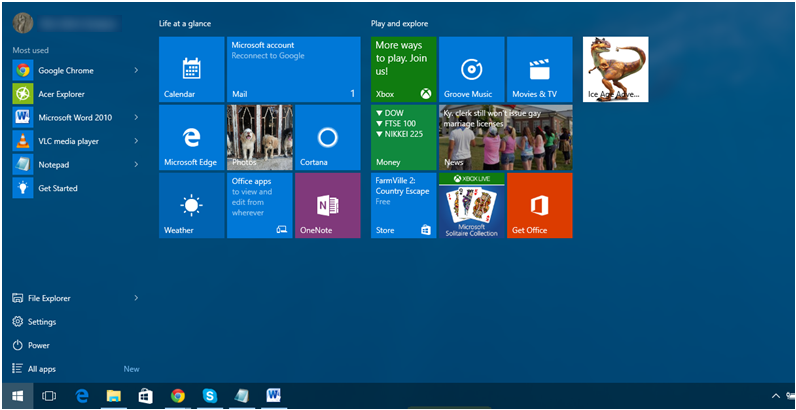796x410 pixels.
Task: Click the Start button on taskbar
Action: click(x=17, y=396)
